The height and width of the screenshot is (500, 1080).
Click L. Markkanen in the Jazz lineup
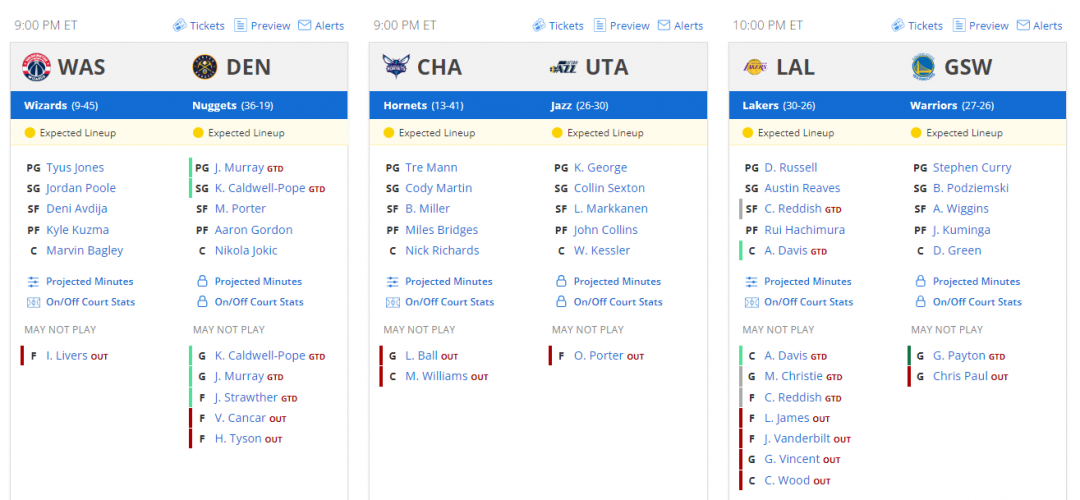point(610,209)
